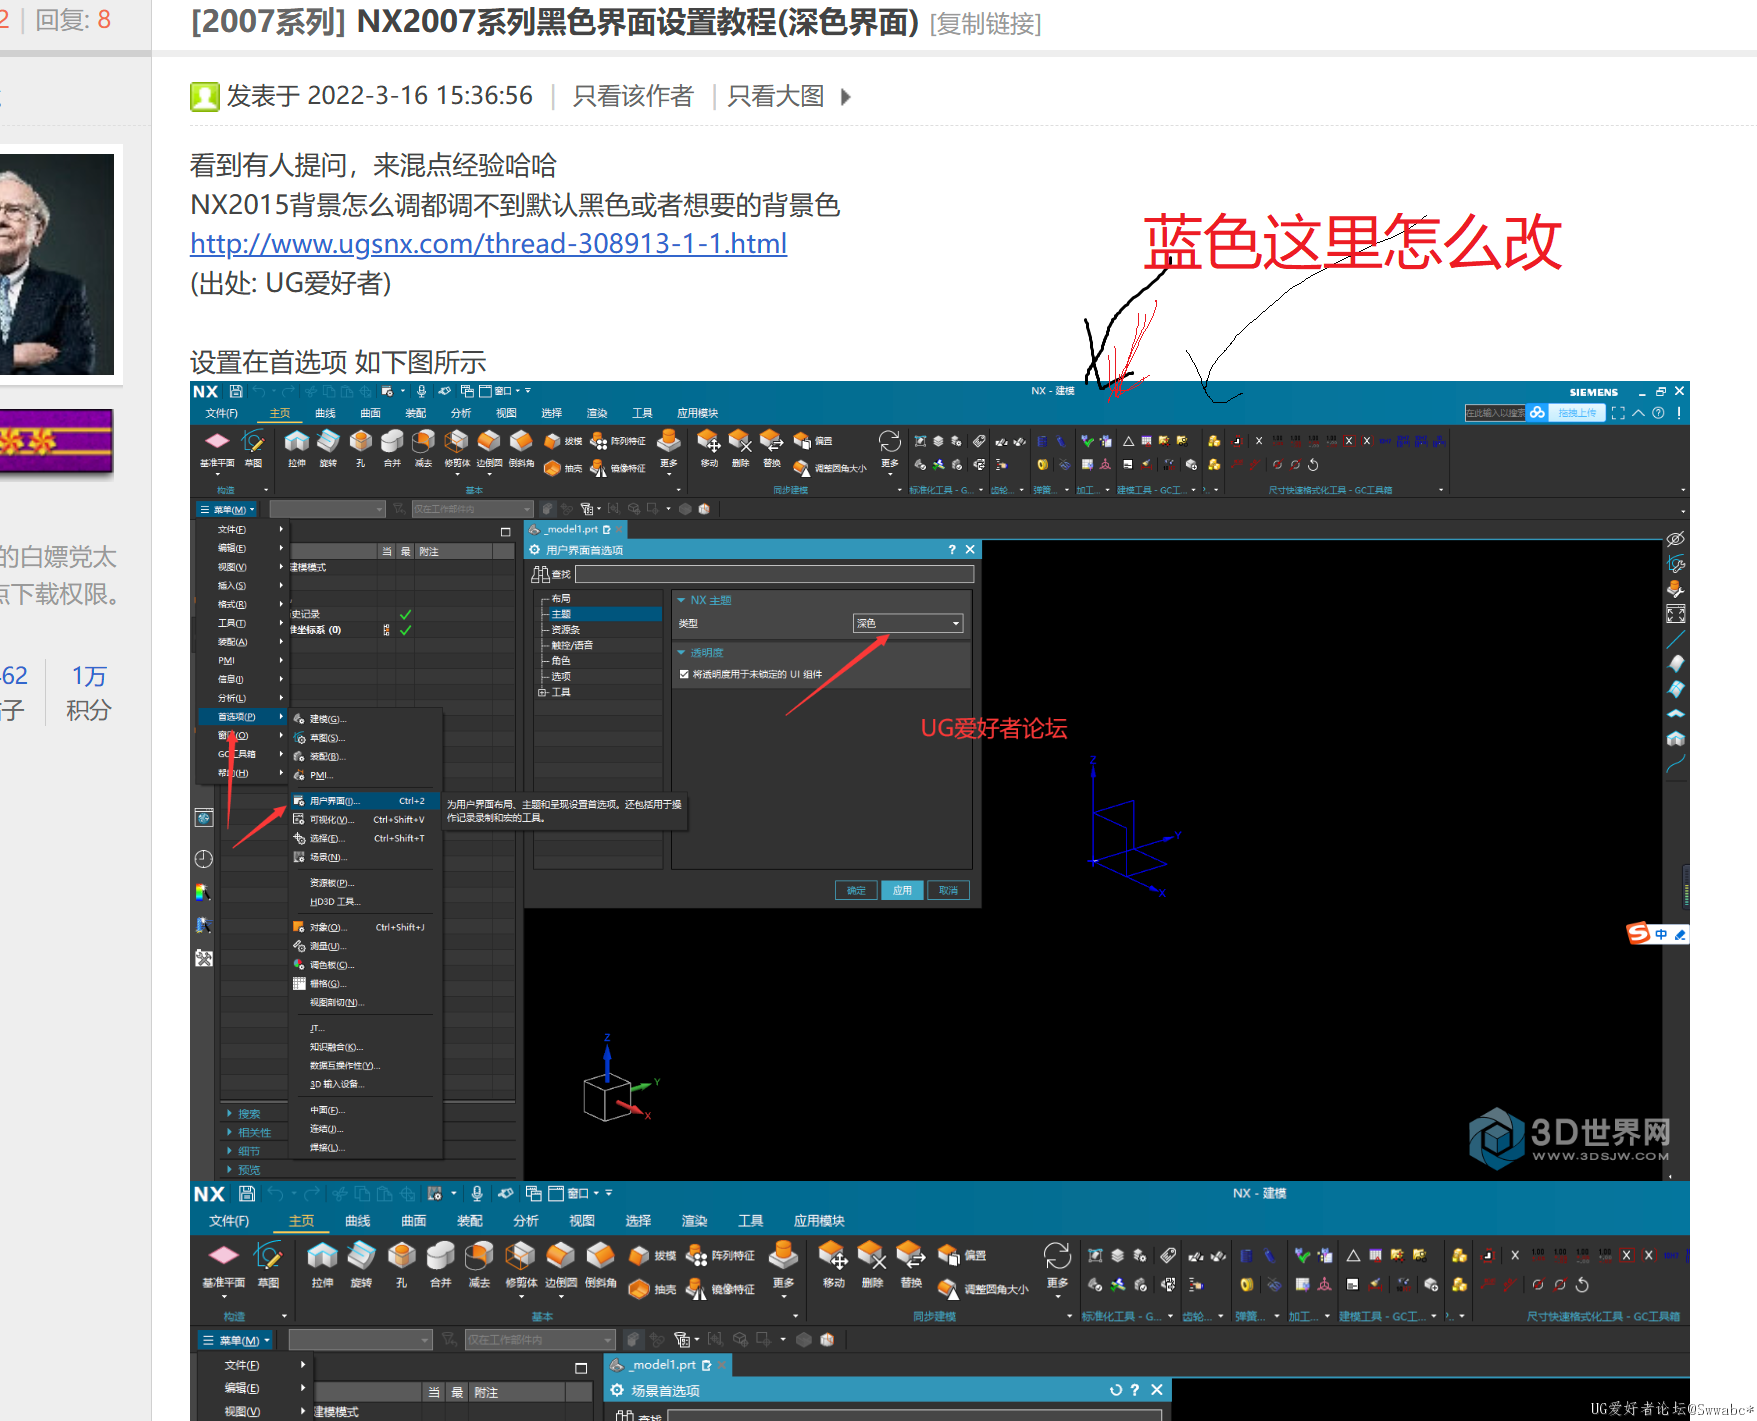Click the 只看大图 link
Viewport: 1757px width, 1421px height.
point(776,96)
